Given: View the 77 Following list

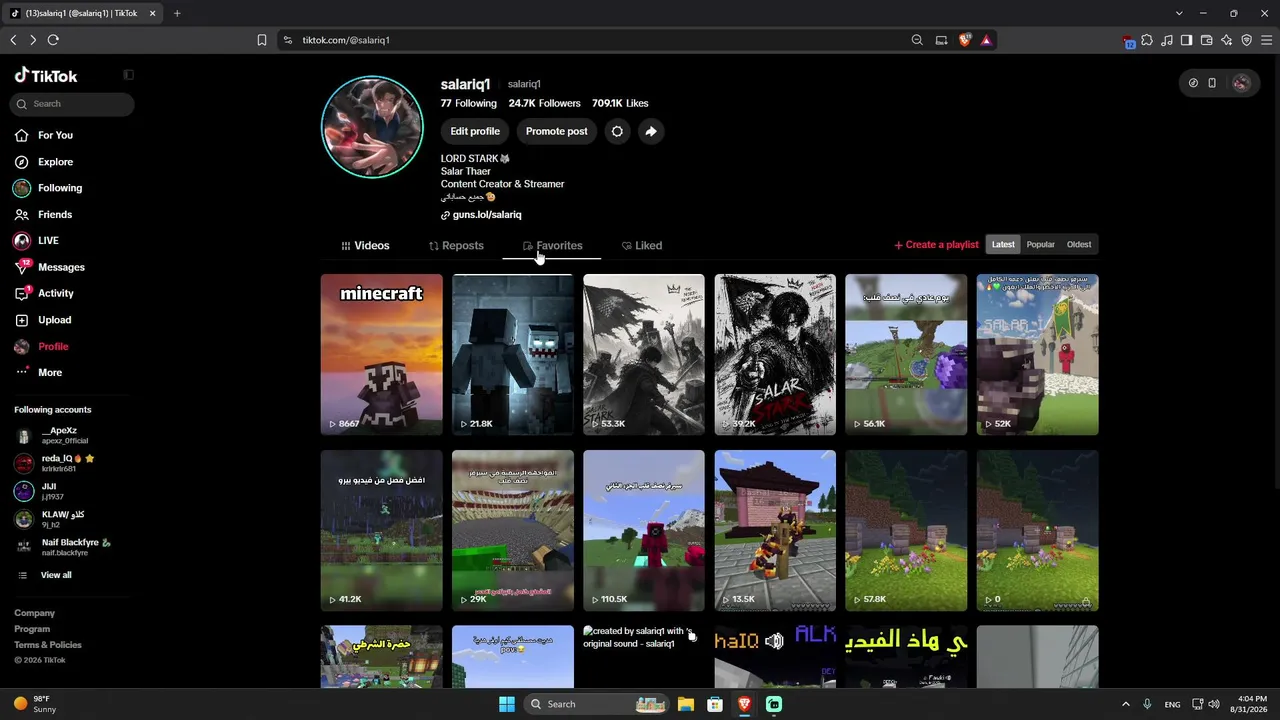Looking at the screenshot, I should pos(469,103).
